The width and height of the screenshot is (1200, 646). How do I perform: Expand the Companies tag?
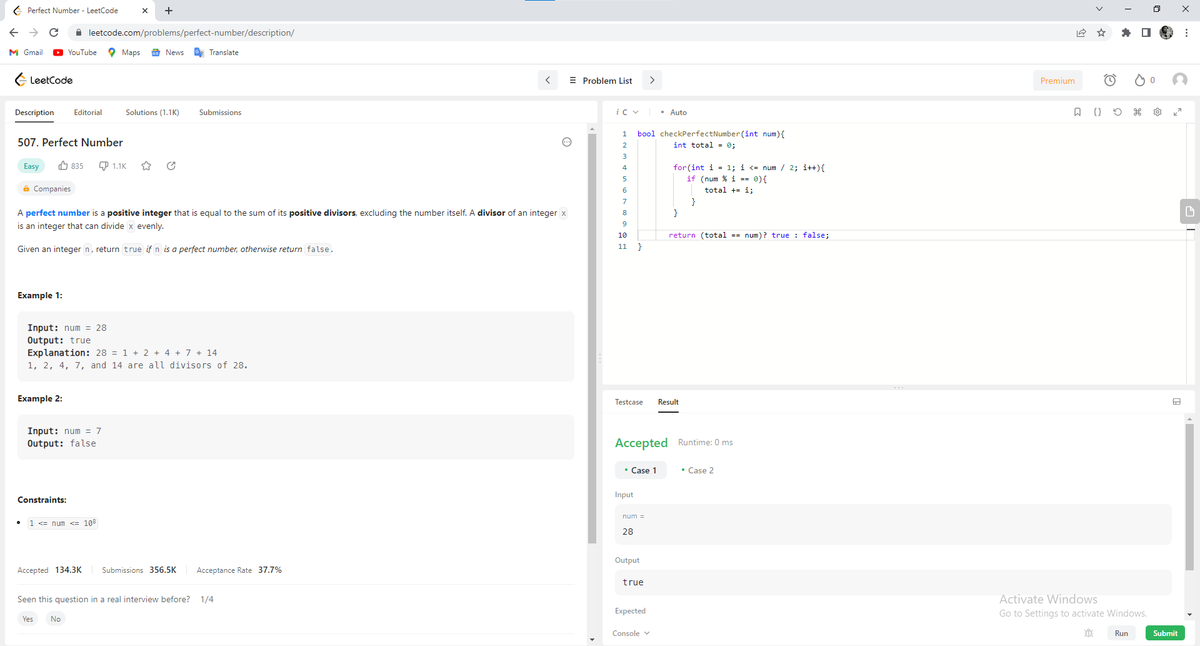click(47, 189)
